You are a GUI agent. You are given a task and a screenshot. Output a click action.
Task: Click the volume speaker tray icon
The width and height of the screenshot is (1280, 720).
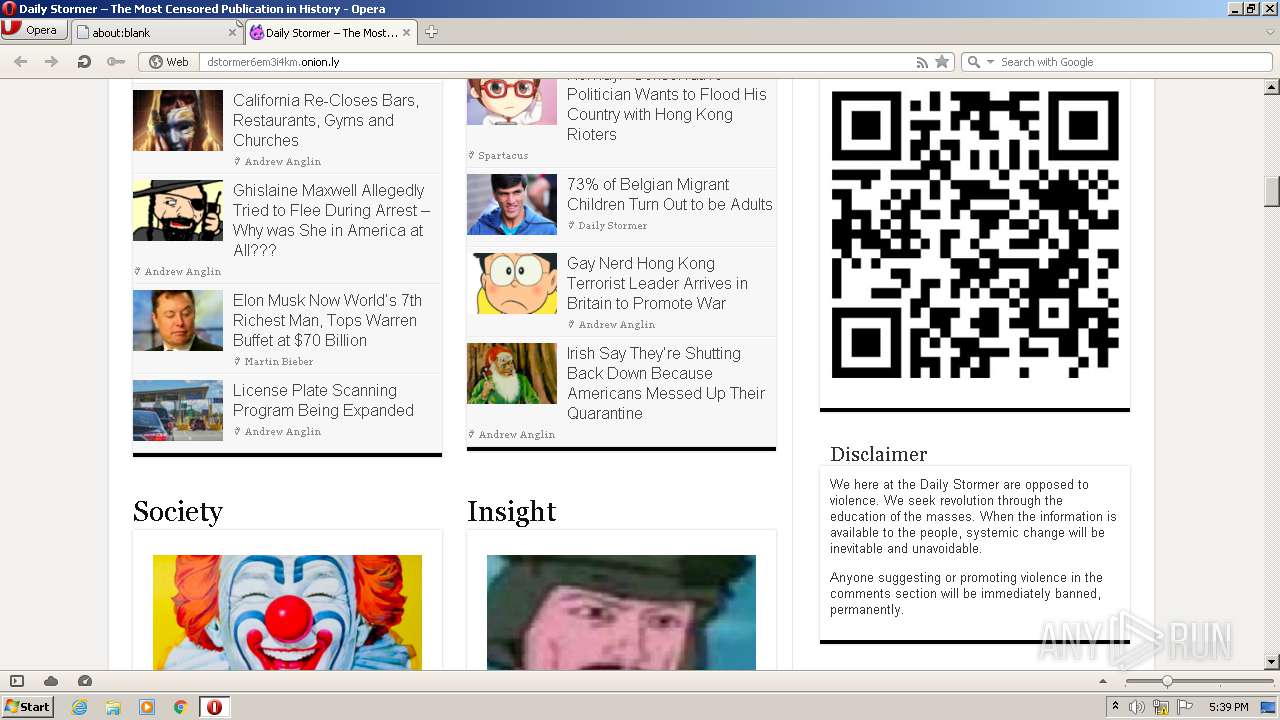(x=1137, y=707)
